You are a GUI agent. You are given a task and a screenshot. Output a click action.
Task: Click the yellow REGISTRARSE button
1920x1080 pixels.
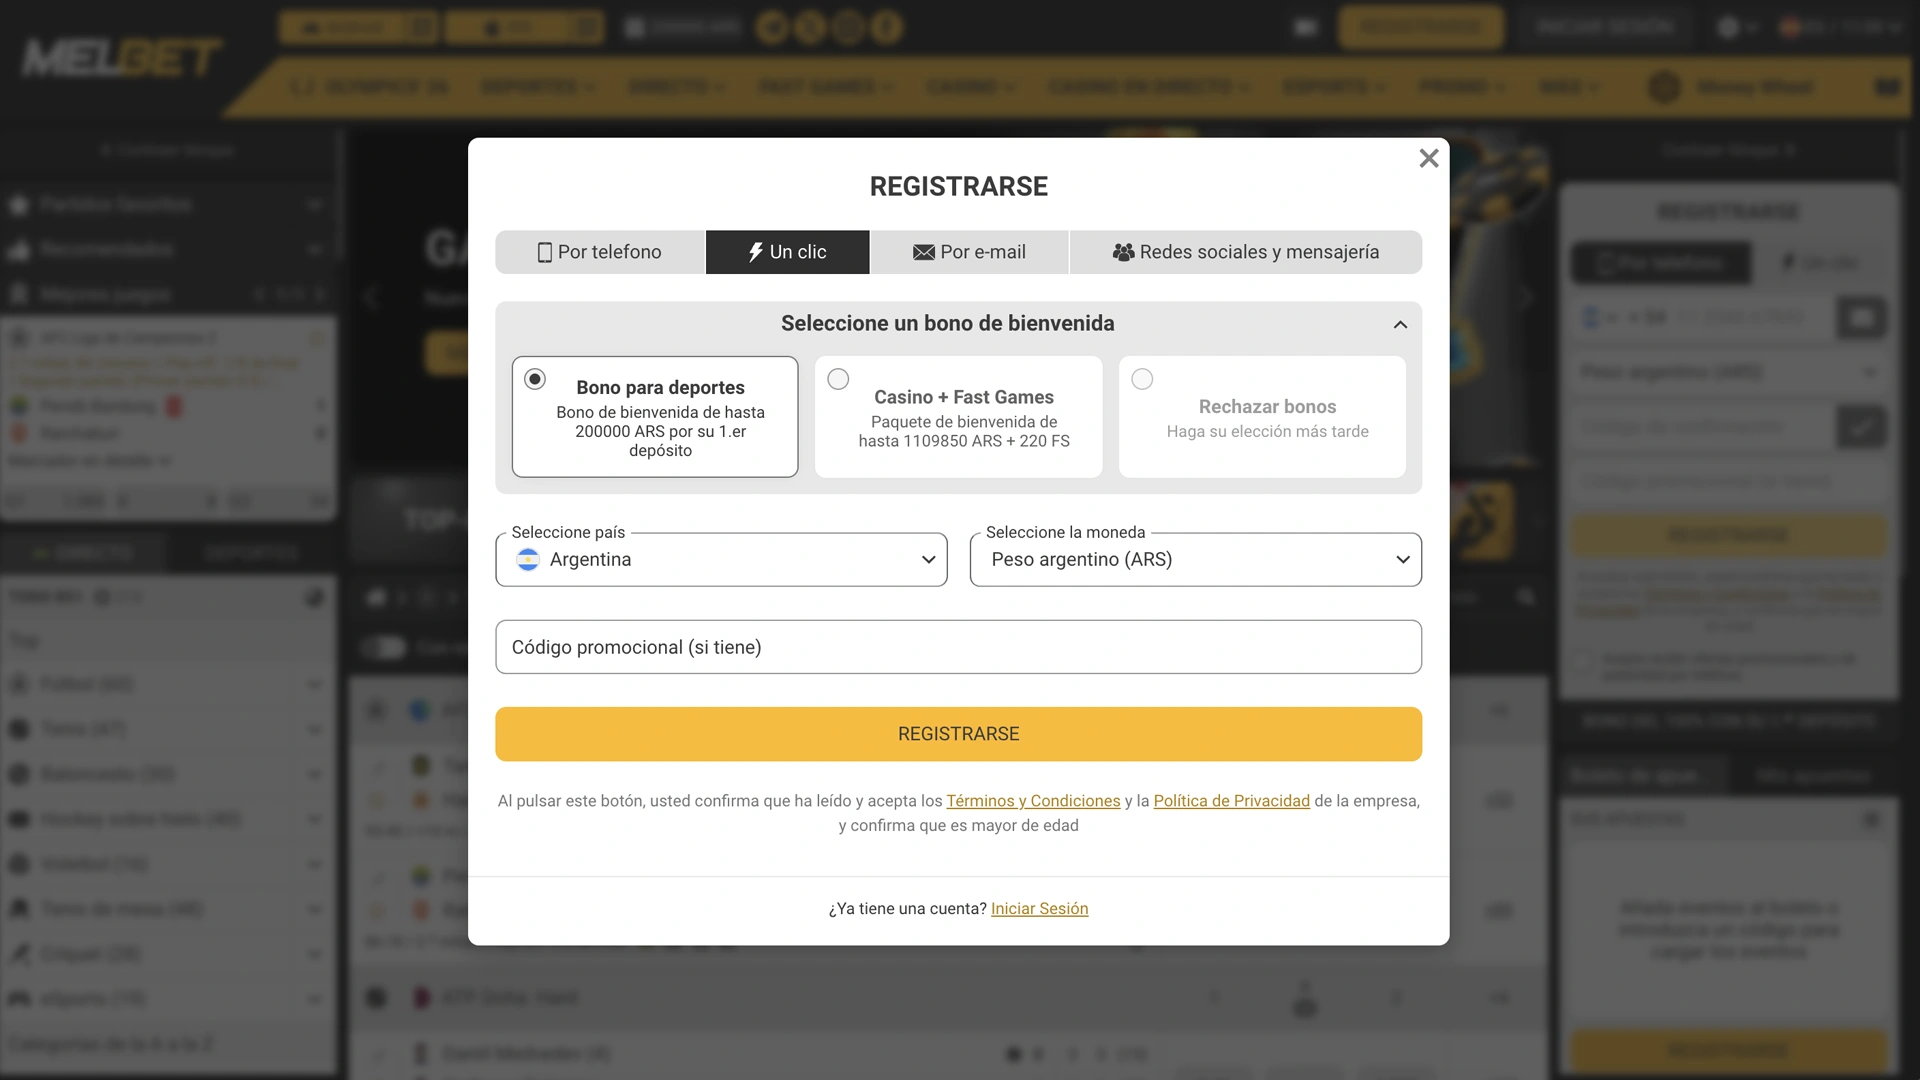pos(958,733)
